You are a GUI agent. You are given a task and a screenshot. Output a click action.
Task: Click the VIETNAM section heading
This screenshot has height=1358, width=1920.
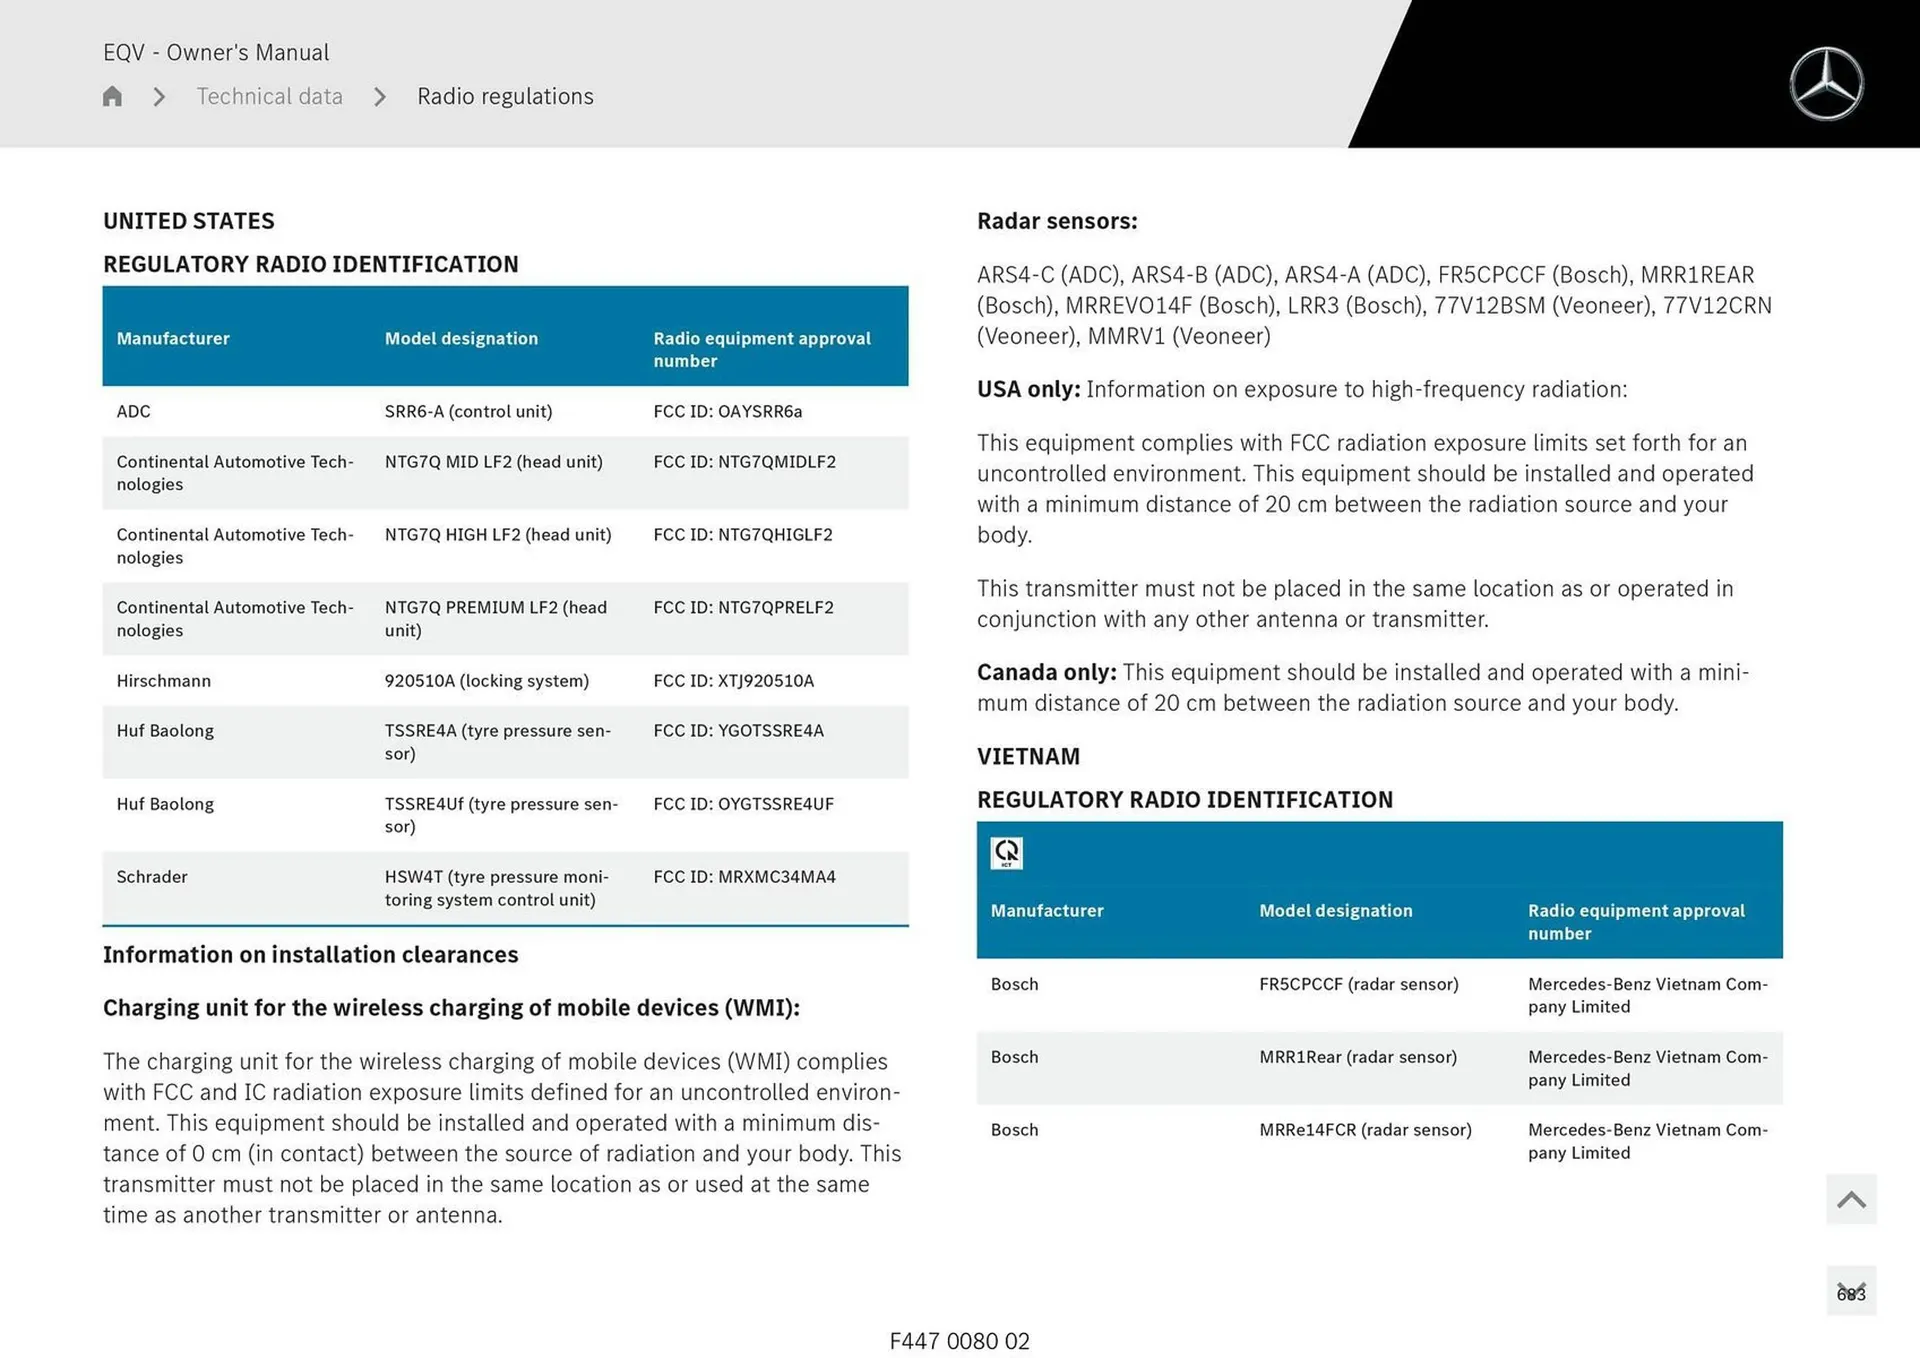[1028, 757]
